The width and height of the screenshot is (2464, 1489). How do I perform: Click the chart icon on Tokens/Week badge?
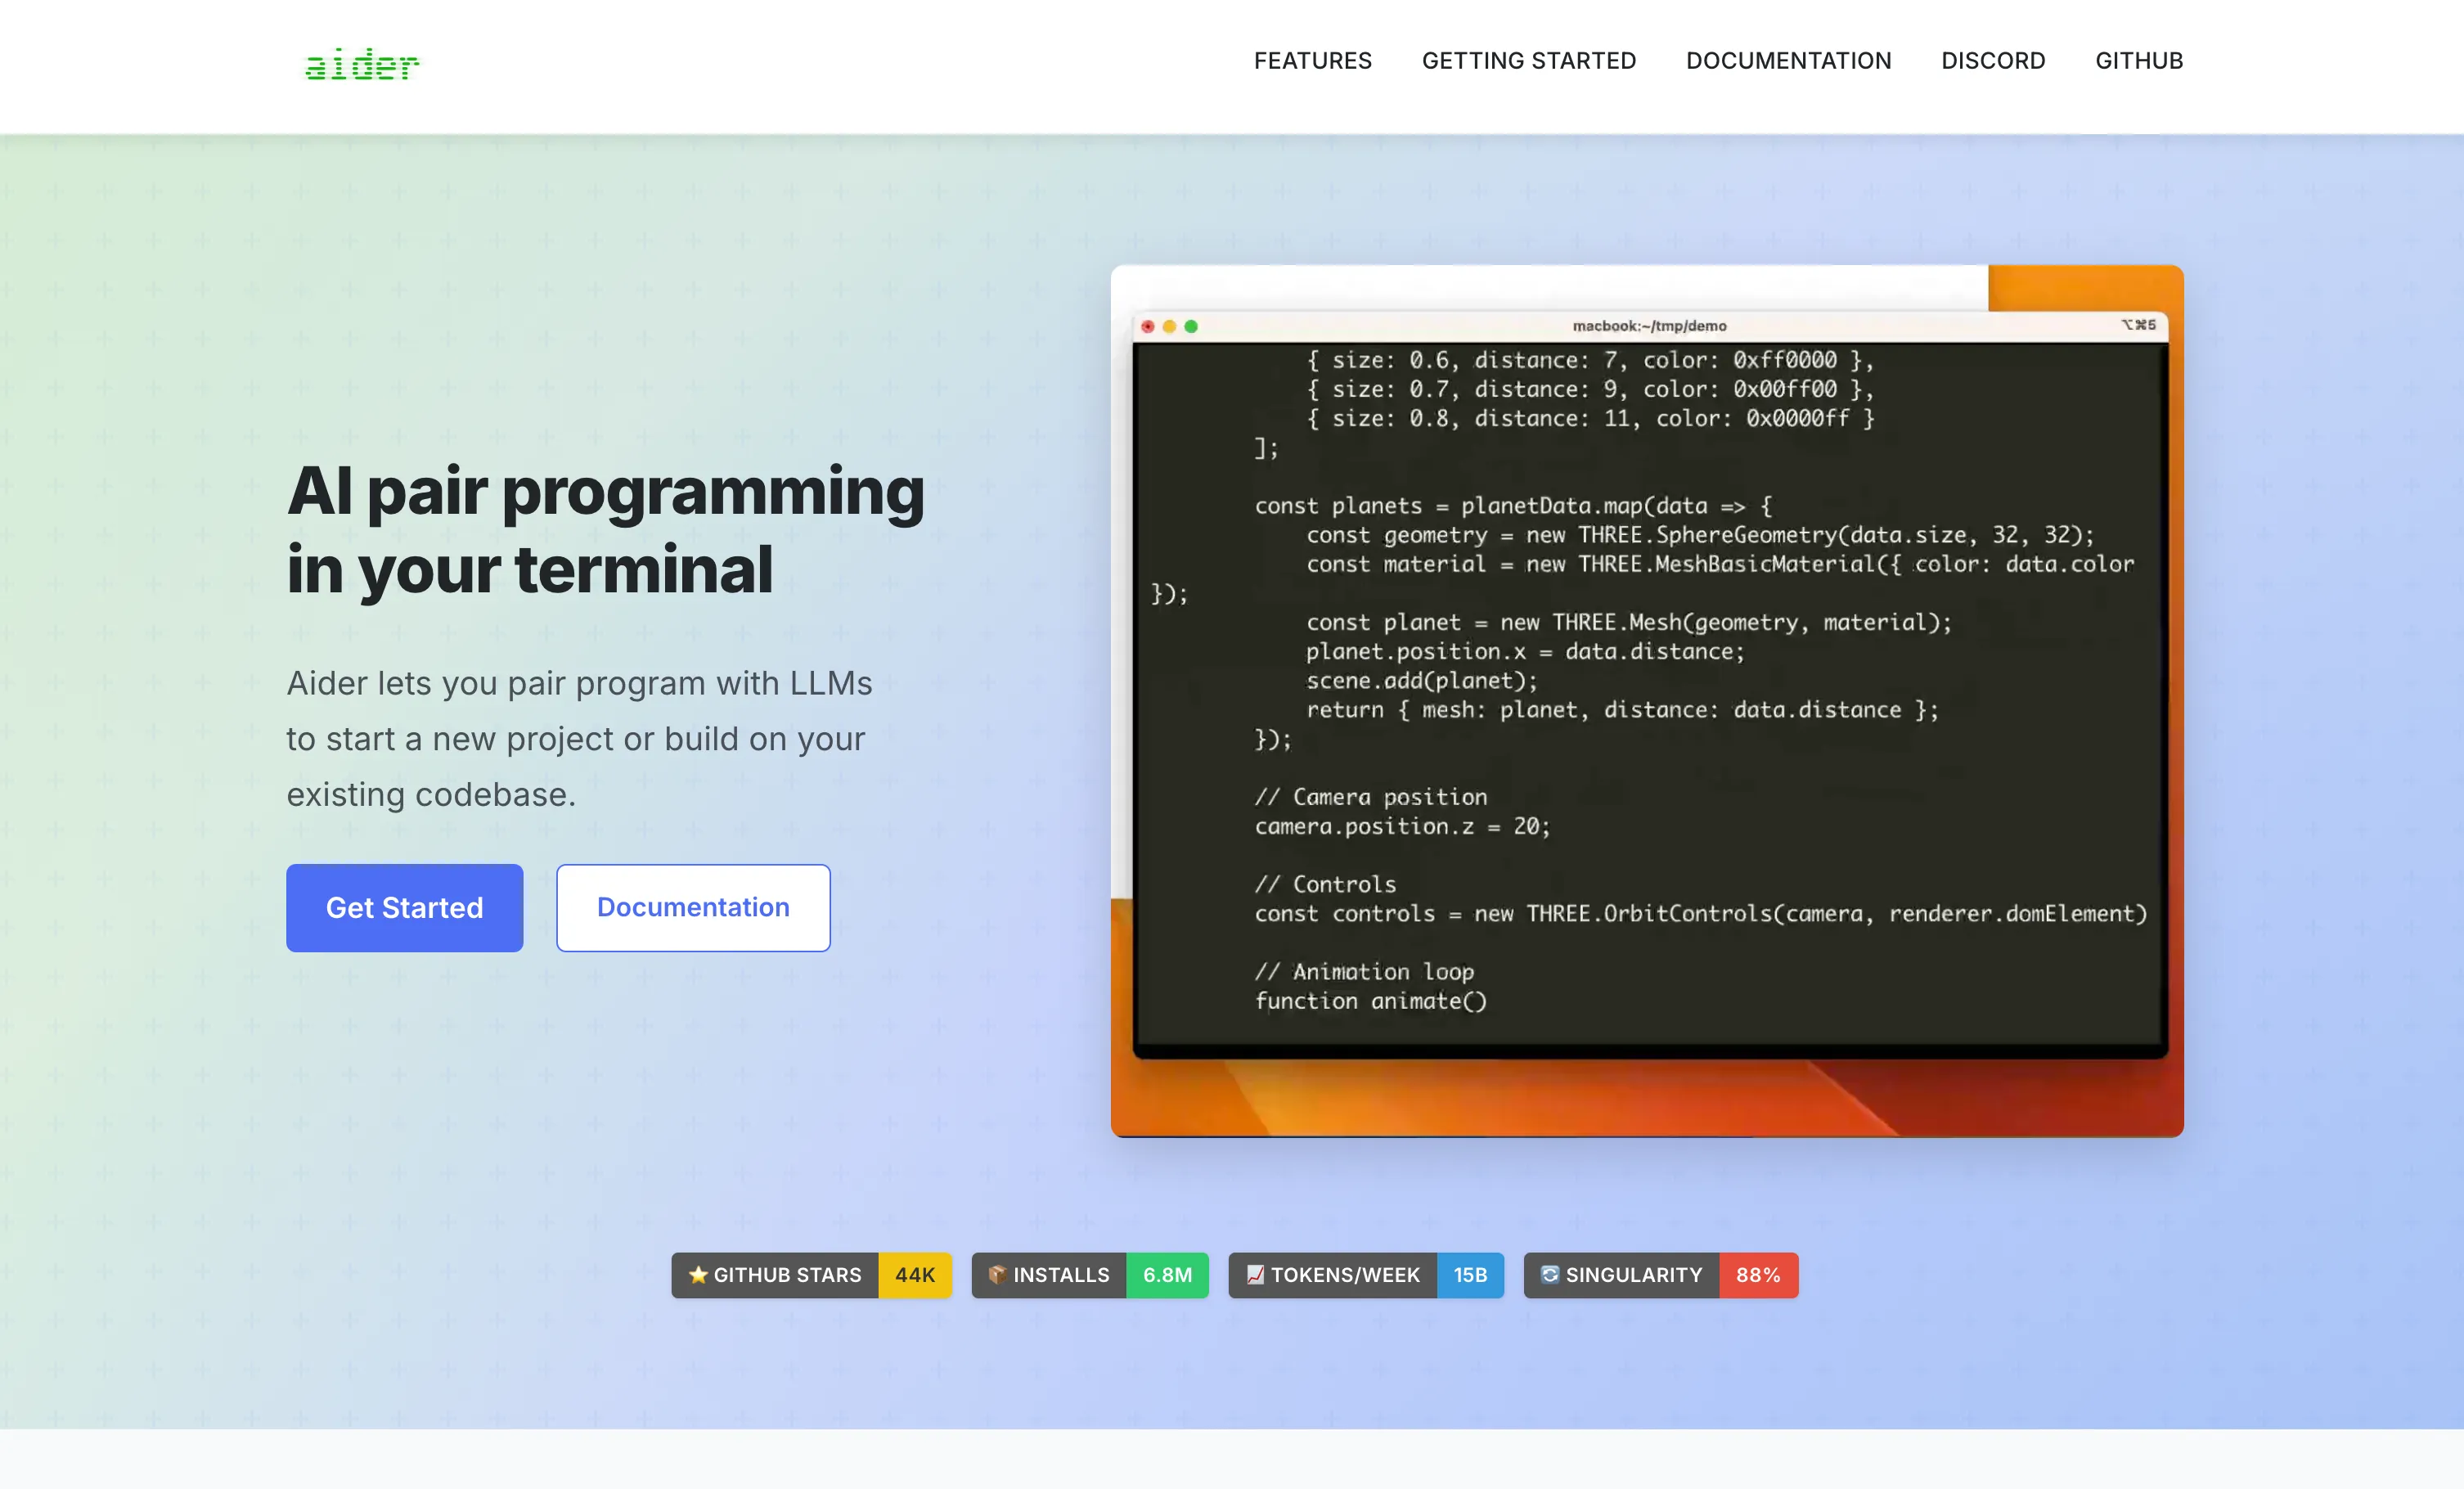1255,1274
